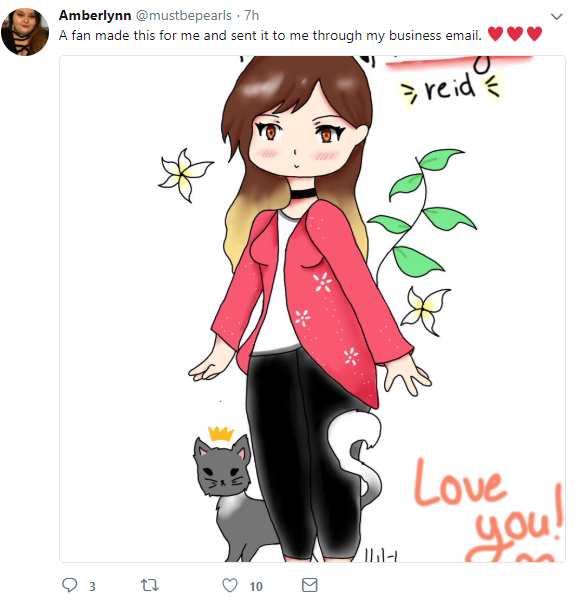The height and width of the screenshot is (601, 575).
Task: Reply to Amberlynn's tweet via speech bubble icon
Action: coord(70,585)
